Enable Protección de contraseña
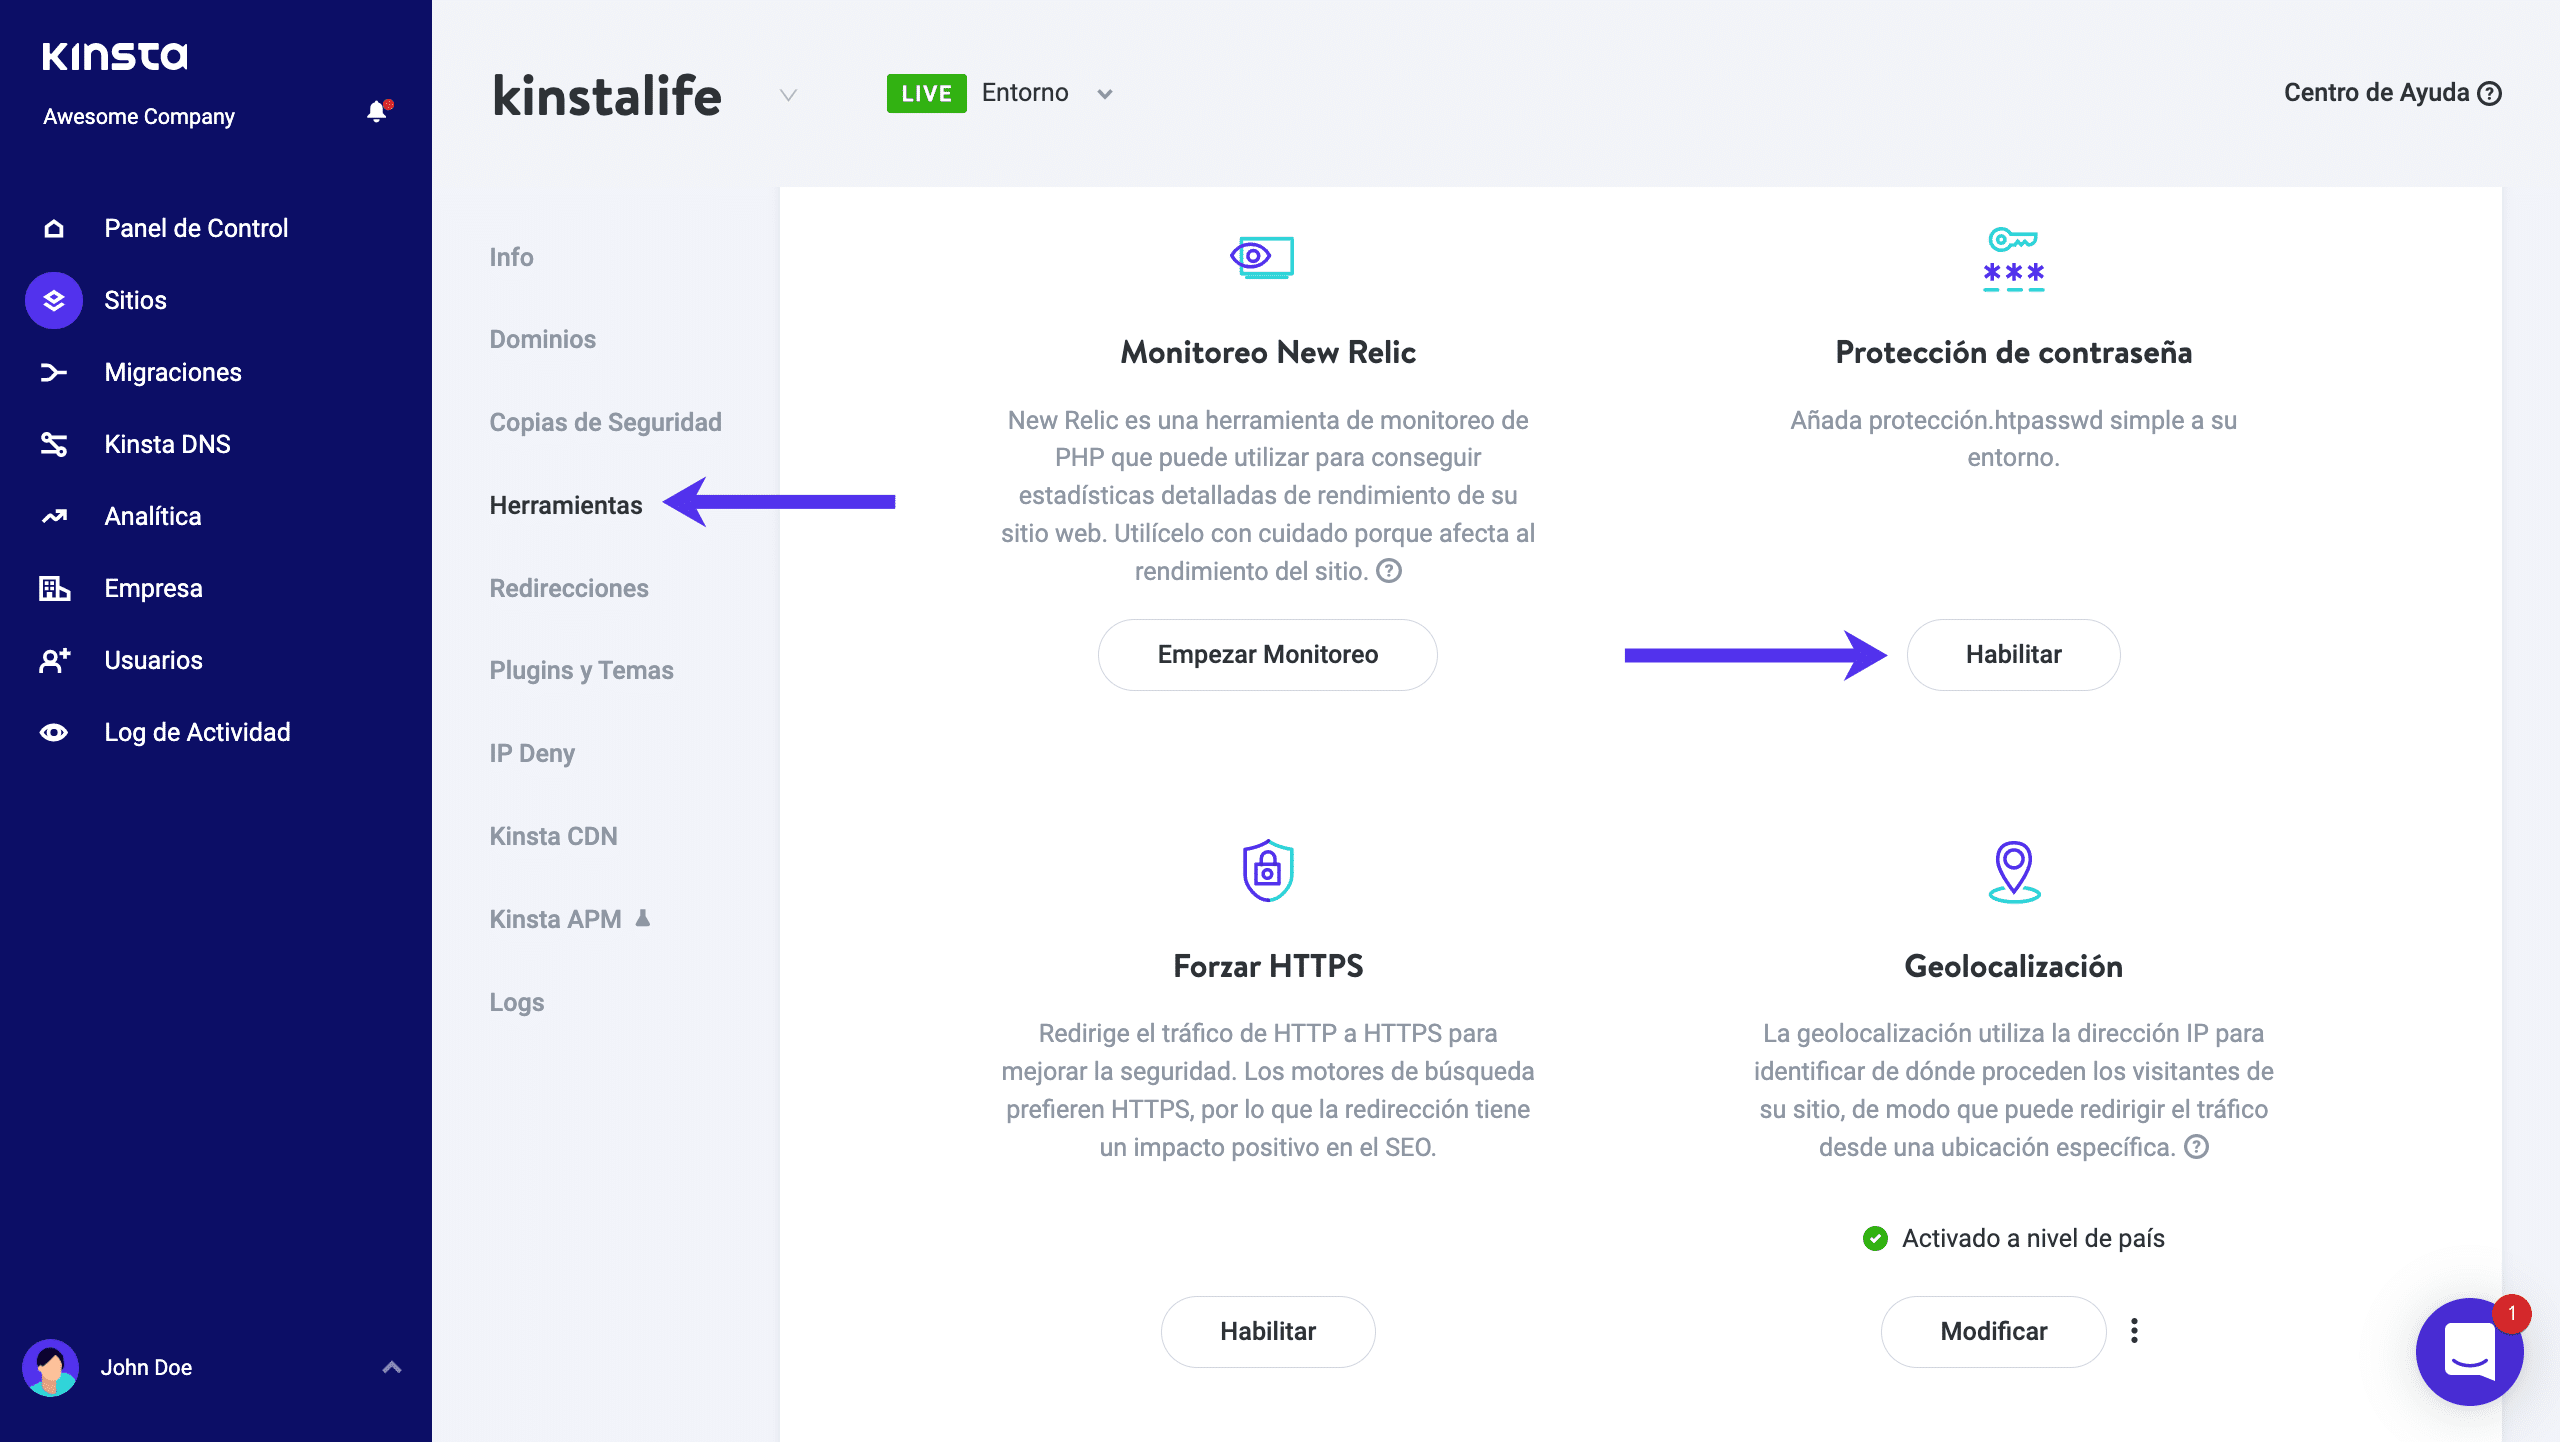The height and width of the screenshot is (1442, 2560). [x=2012, y=655]
